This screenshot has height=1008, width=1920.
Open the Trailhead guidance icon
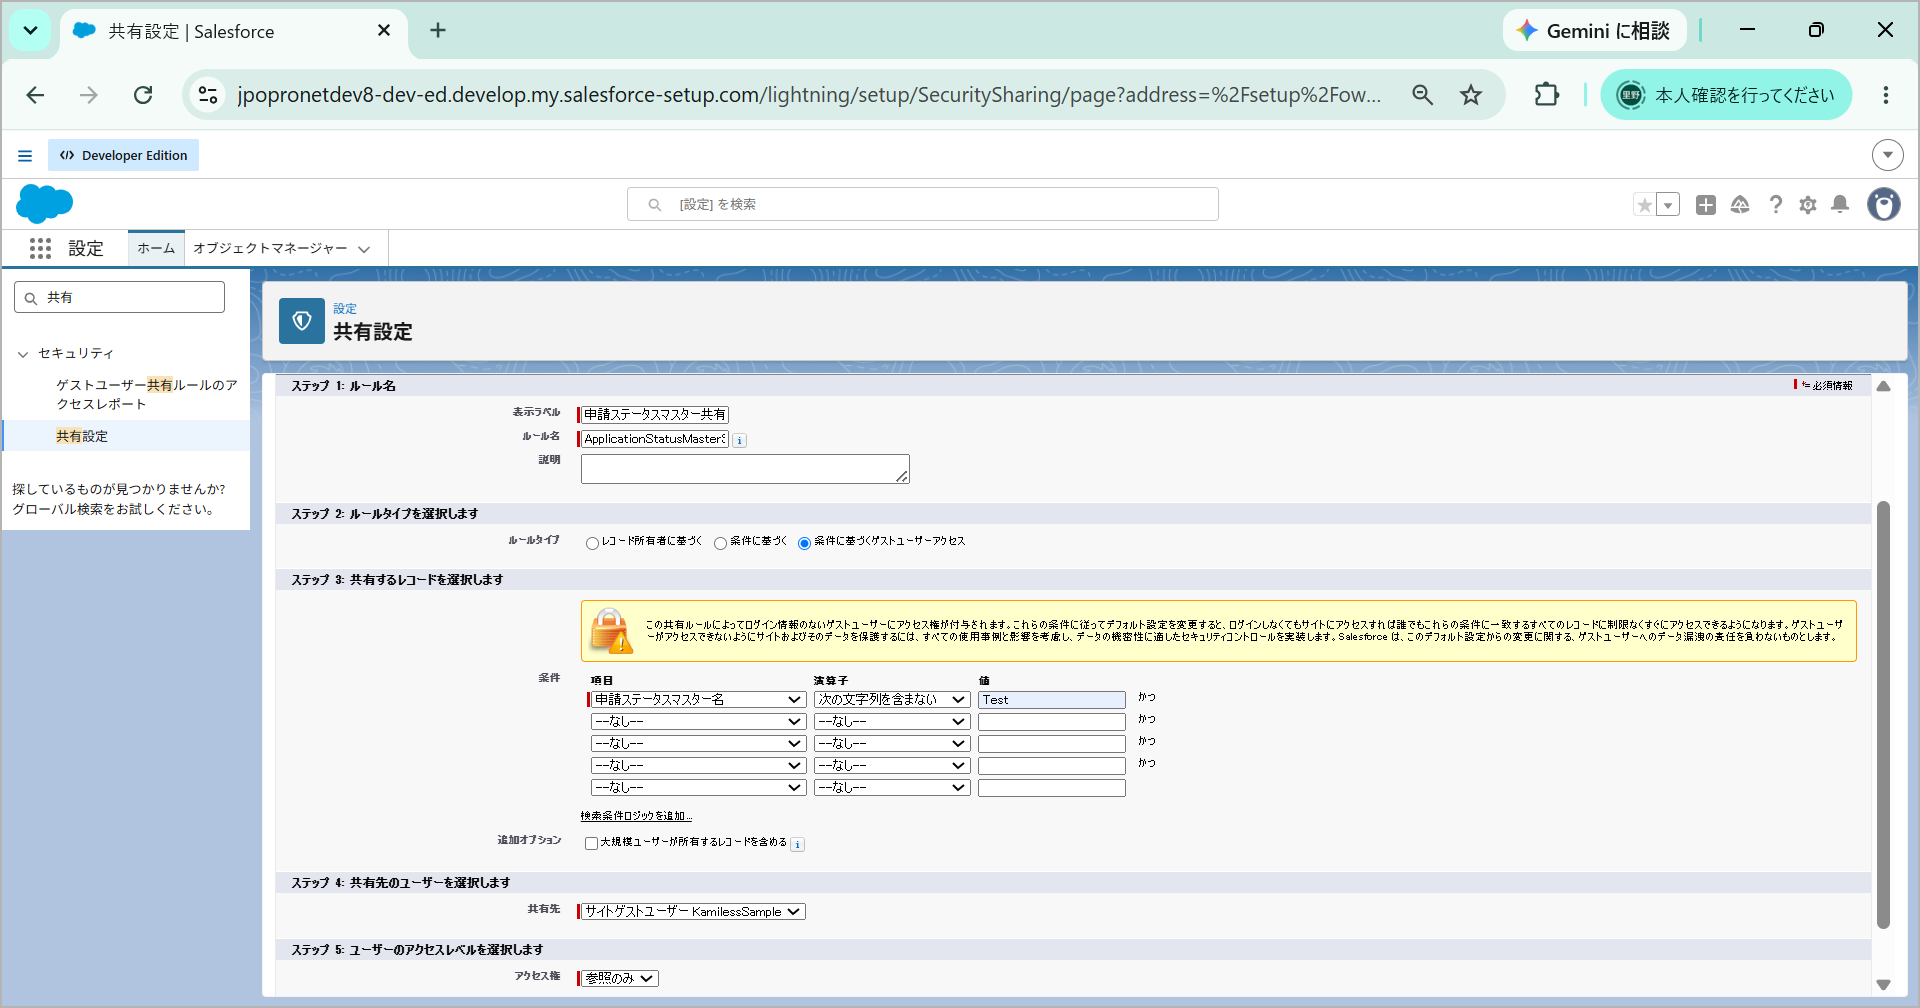coord(1740,204)
